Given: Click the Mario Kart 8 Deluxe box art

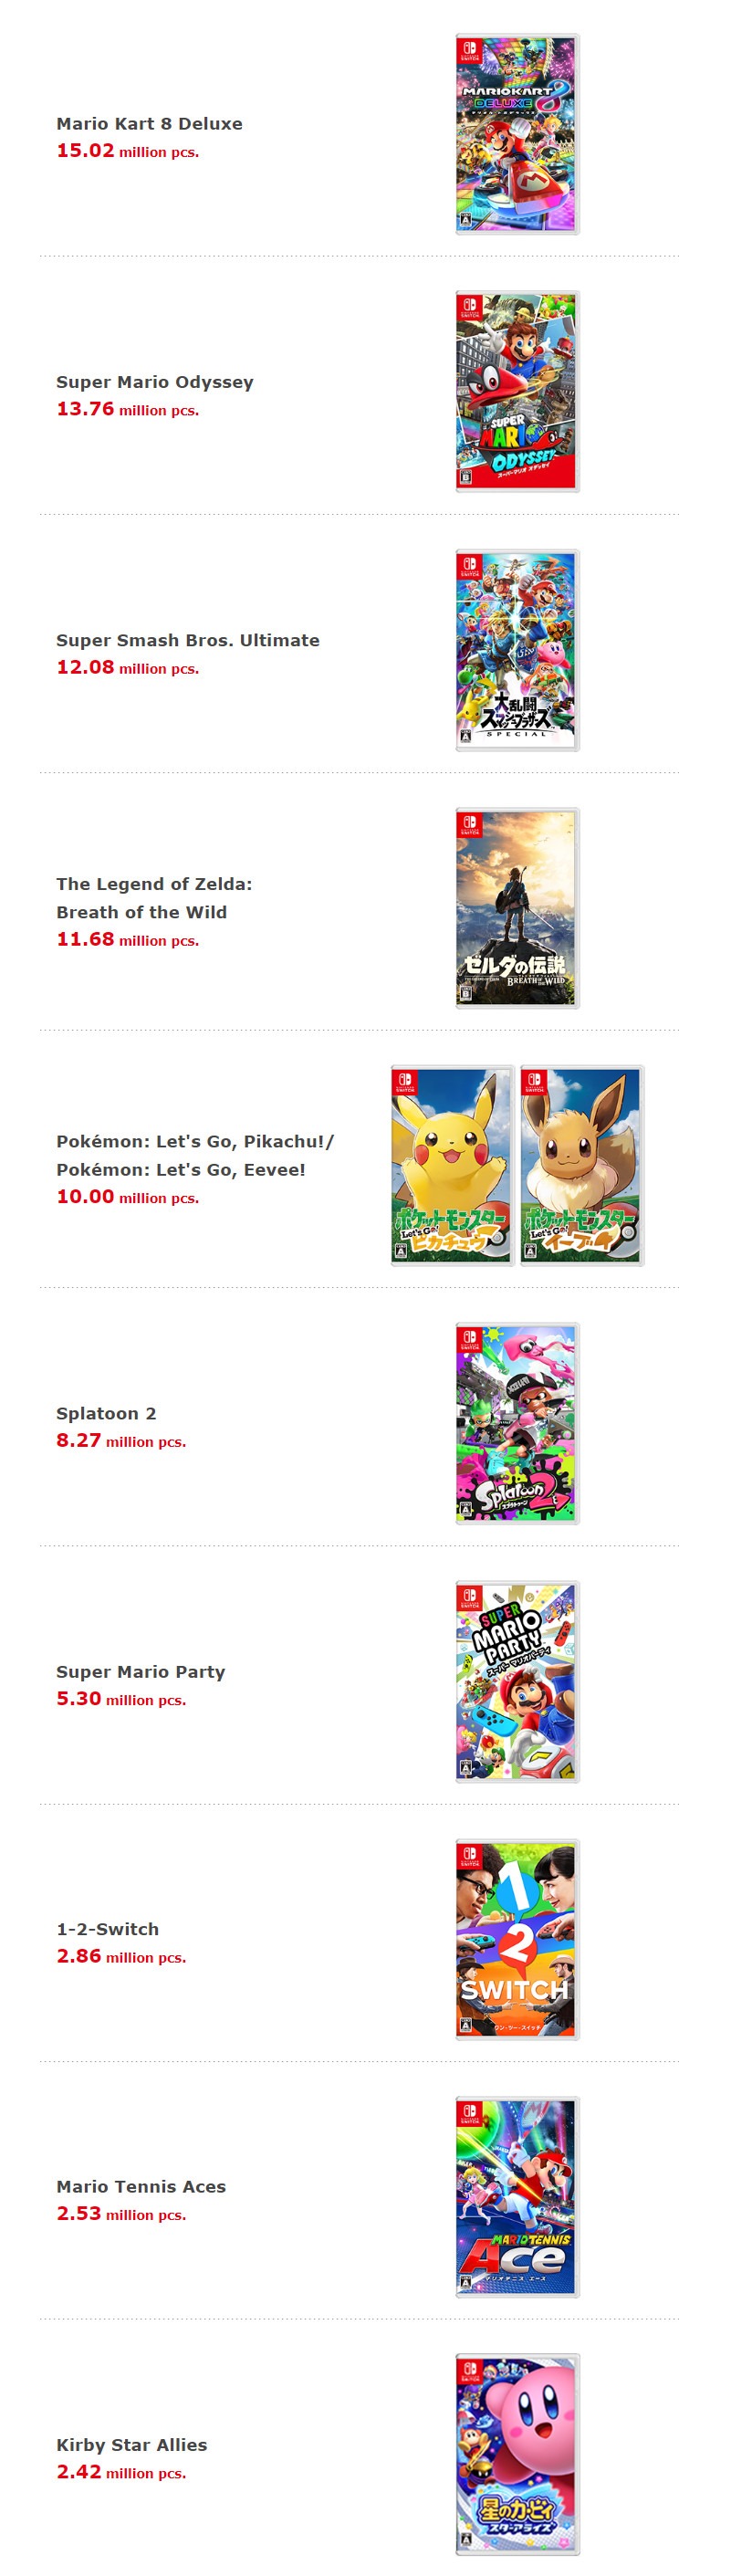Looking at the screenshot, I should (x=517, y=135).
